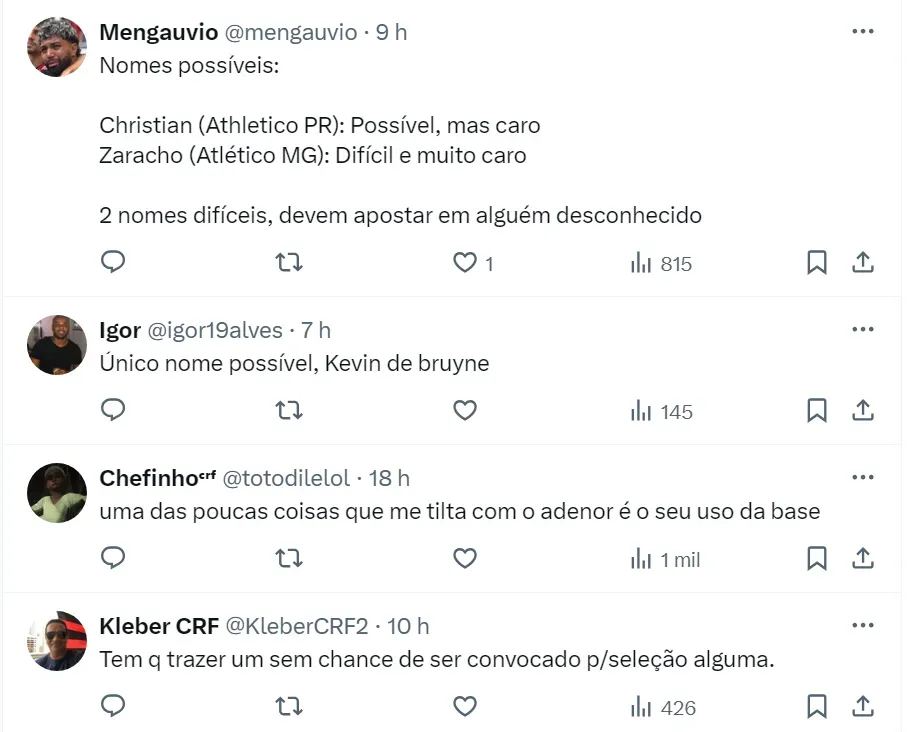This screenshot has height=732, width=918.
Task: Reply to Mengauvio's tweet
Action: coord(114,263)
